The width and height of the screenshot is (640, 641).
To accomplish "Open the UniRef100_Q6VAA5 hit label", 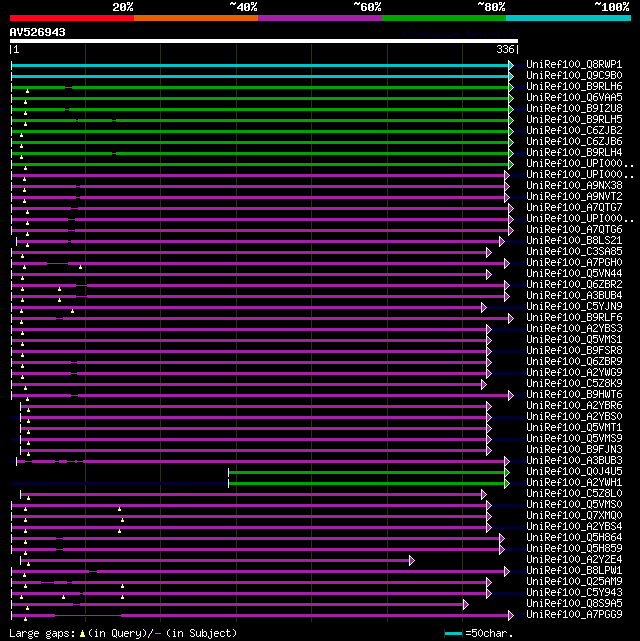I will 574,98.
